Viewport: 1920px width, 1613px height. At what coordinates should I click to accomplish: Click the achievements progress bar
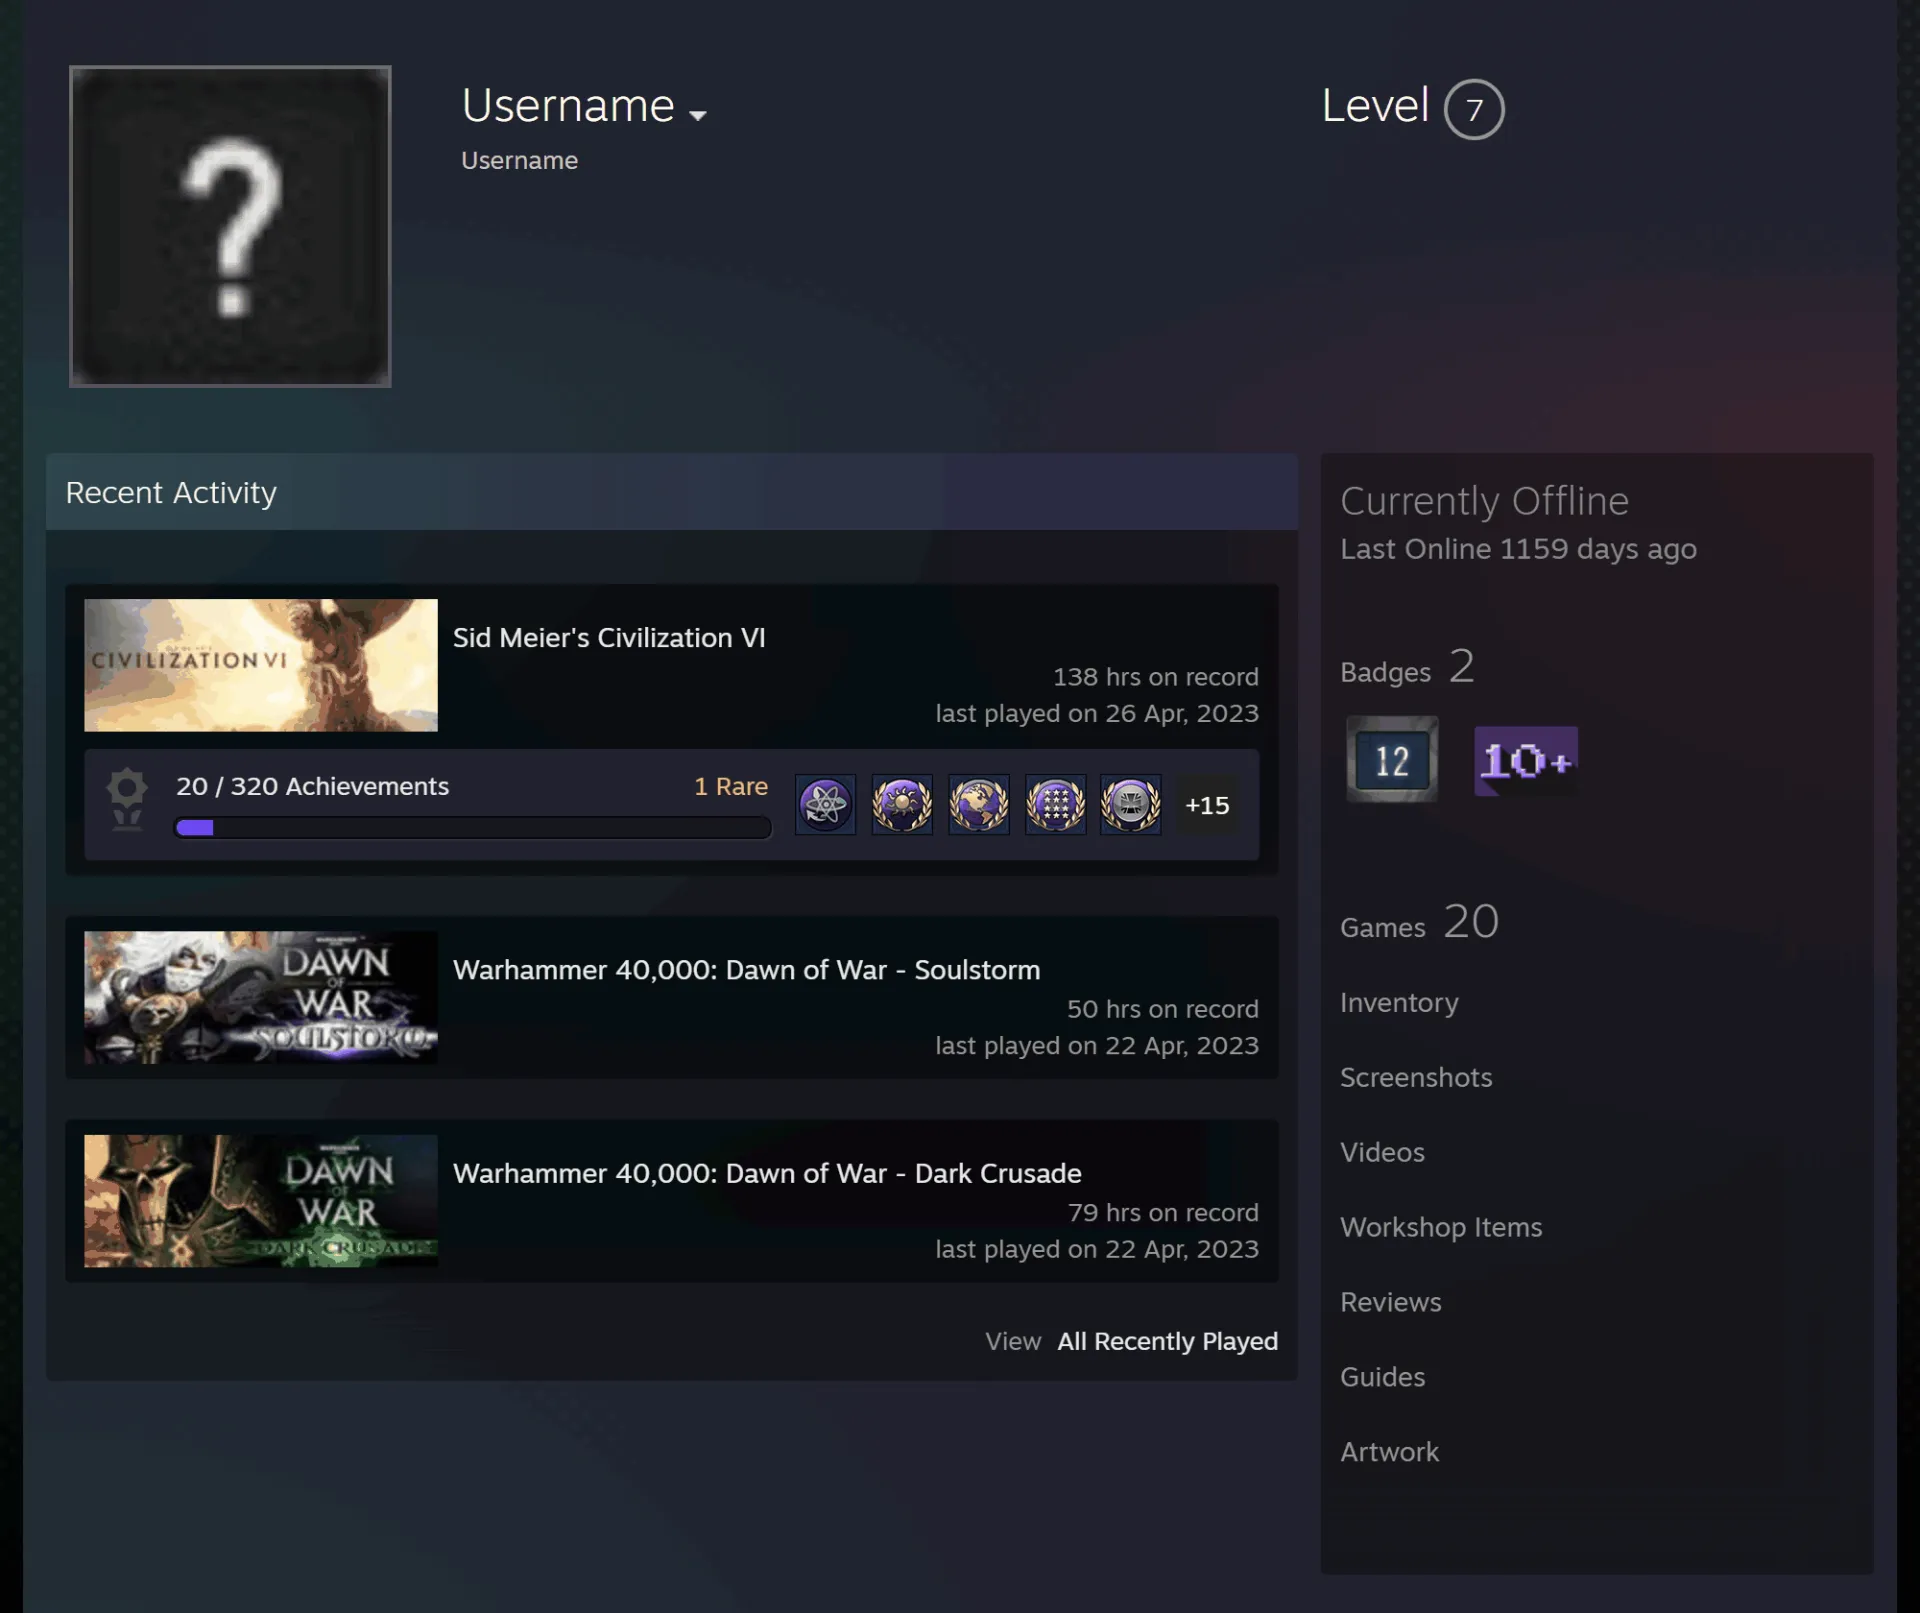coord(473,828)
